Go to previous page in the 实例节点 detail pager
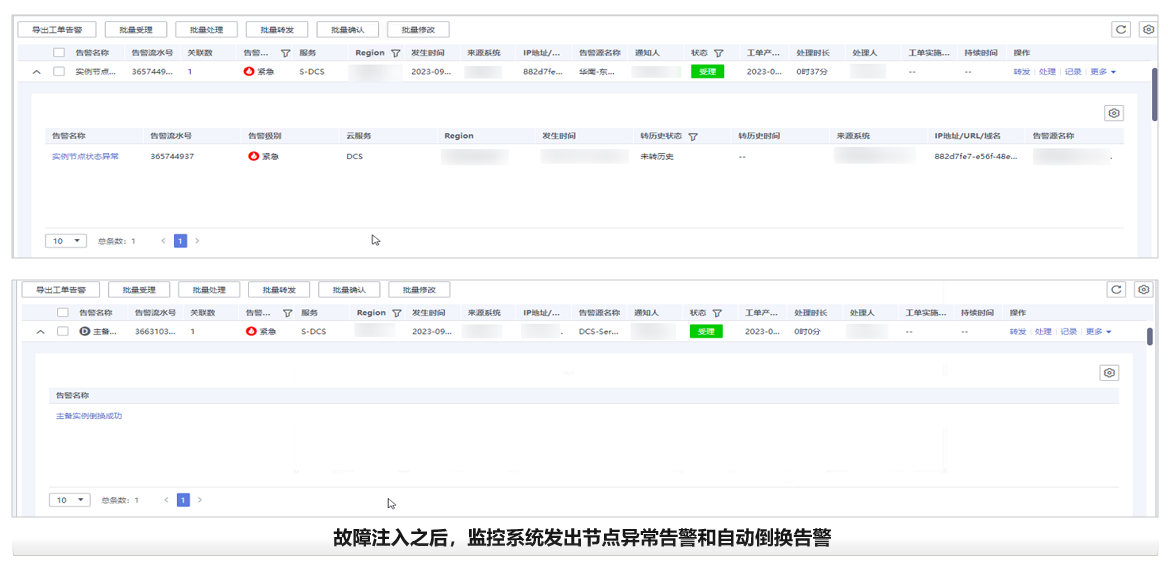1168x562 pixels. [x=164, y=241]
